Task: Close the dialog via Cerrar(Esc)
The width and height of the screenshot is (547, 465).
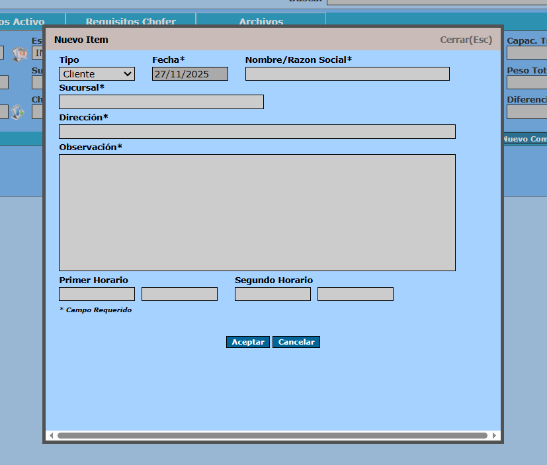Action: [x=466, y=40]
